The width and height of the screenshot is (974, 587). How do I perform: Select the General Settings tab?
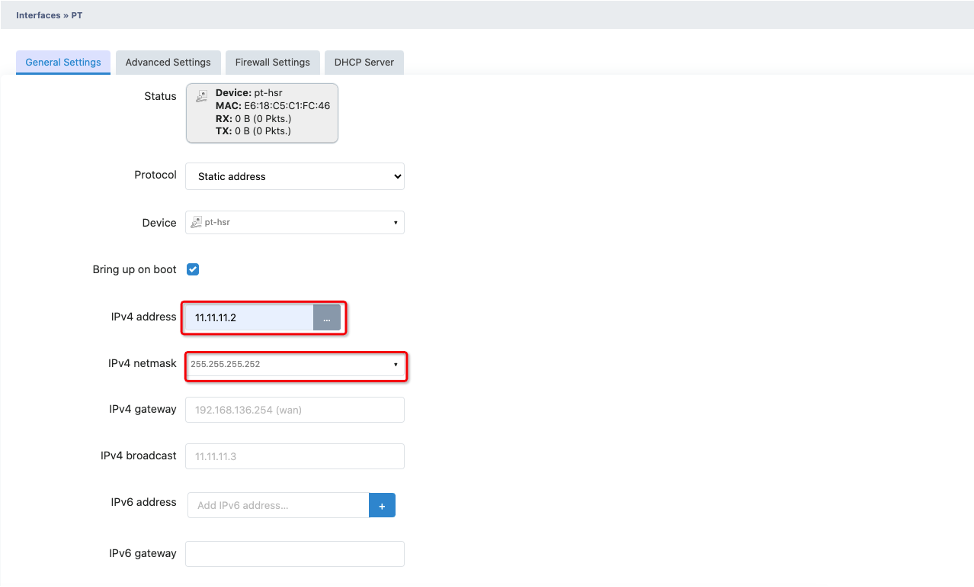(x=62, y=62)
